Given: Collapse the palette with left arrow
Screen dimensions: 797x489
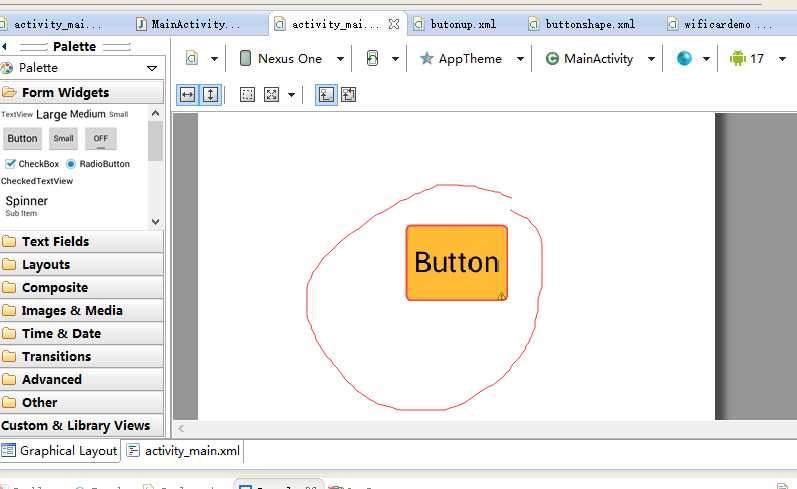Looking at the screenshot, I should 4,47.
